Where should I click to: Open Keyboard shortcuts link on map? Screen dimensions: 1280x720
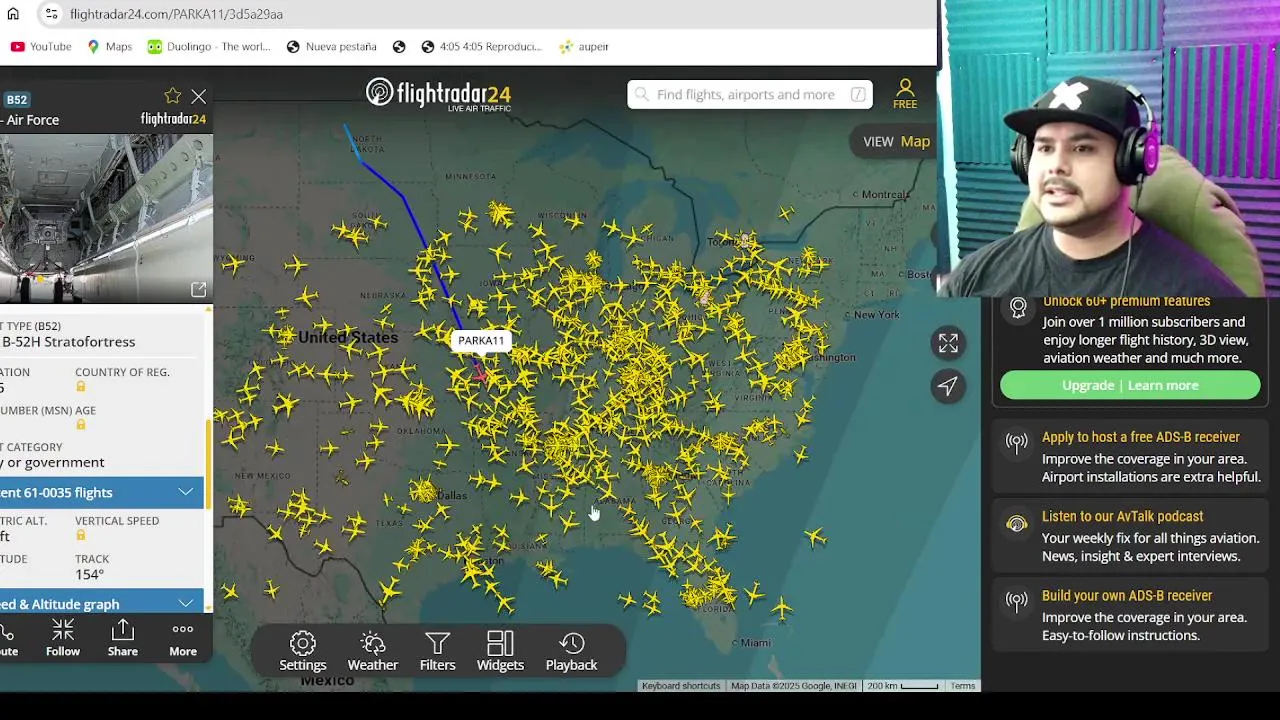click(681, 686)
